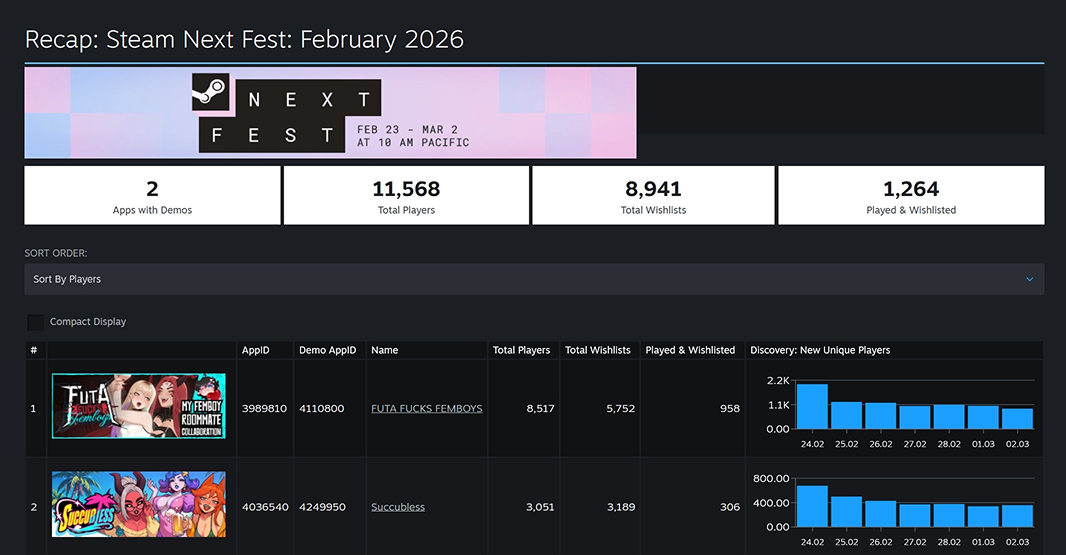Select the 02.03 bar in Succubless chart
The height and width of the screenshot is (555, 1066).
click(x=1017, y=516)
